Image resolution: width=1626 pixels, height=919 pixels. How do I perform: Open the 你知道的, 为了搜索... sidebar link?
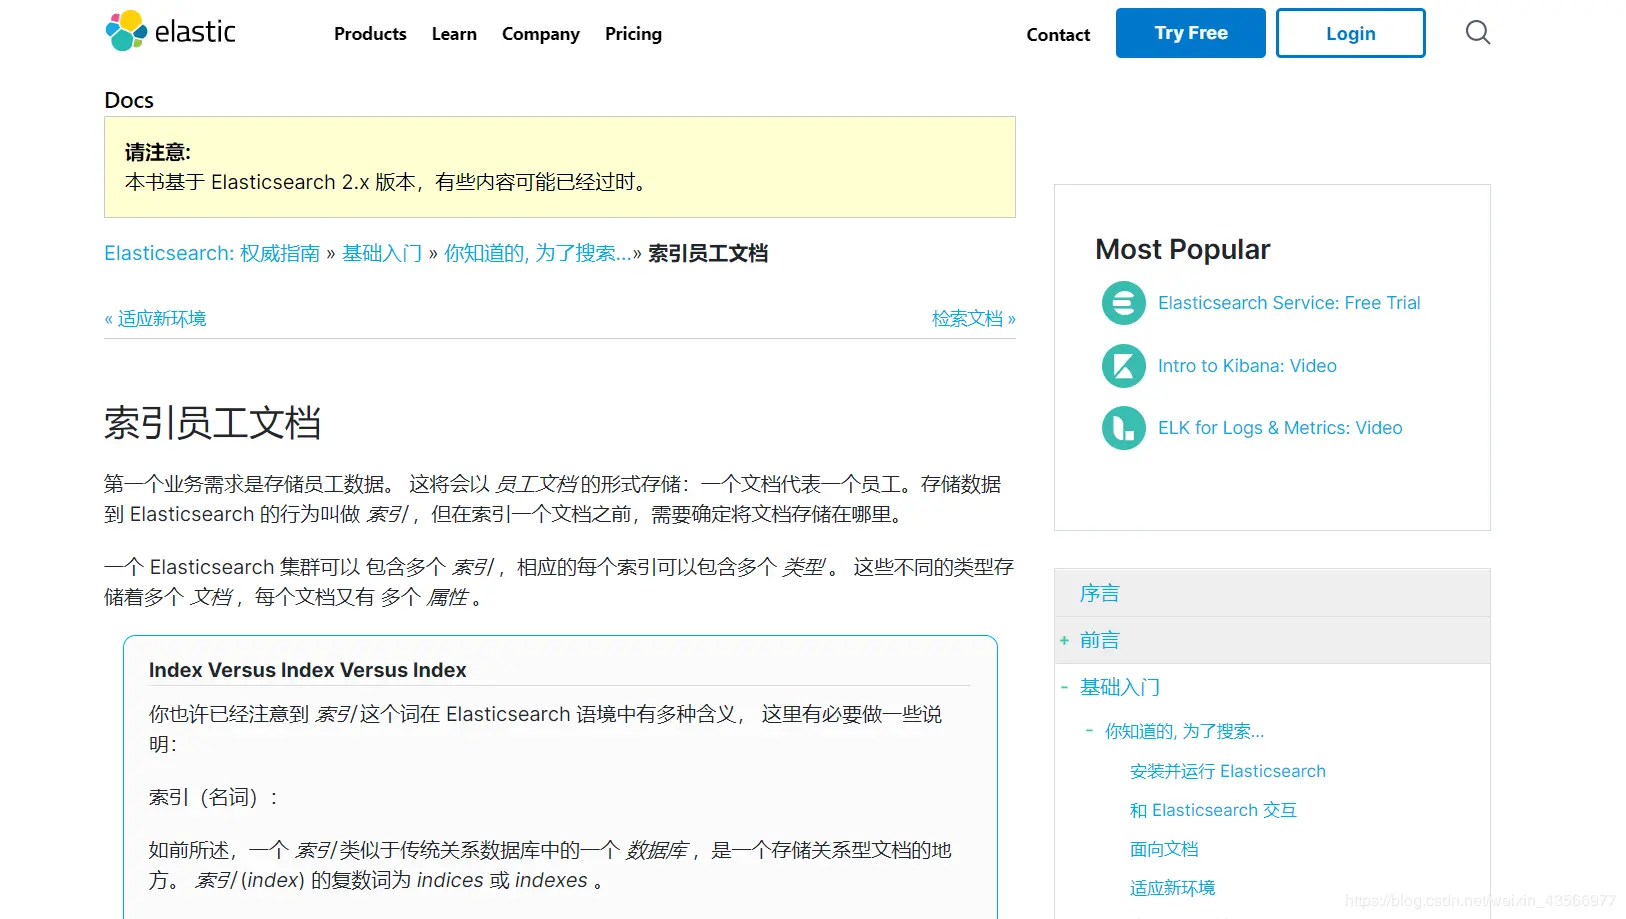(1184, 731)
